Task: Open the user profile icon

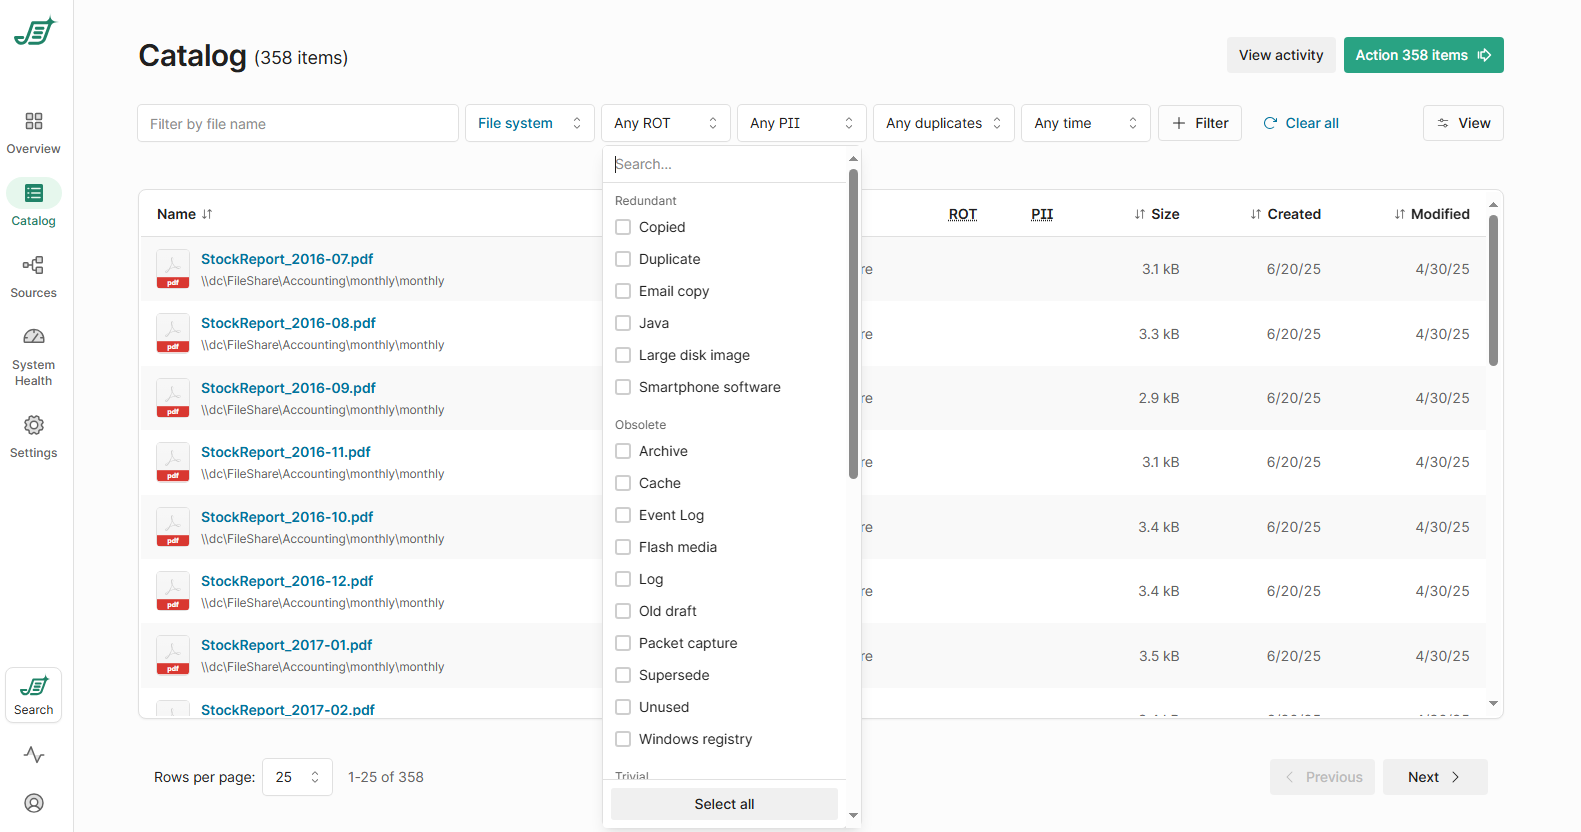Action: (34, 803)
